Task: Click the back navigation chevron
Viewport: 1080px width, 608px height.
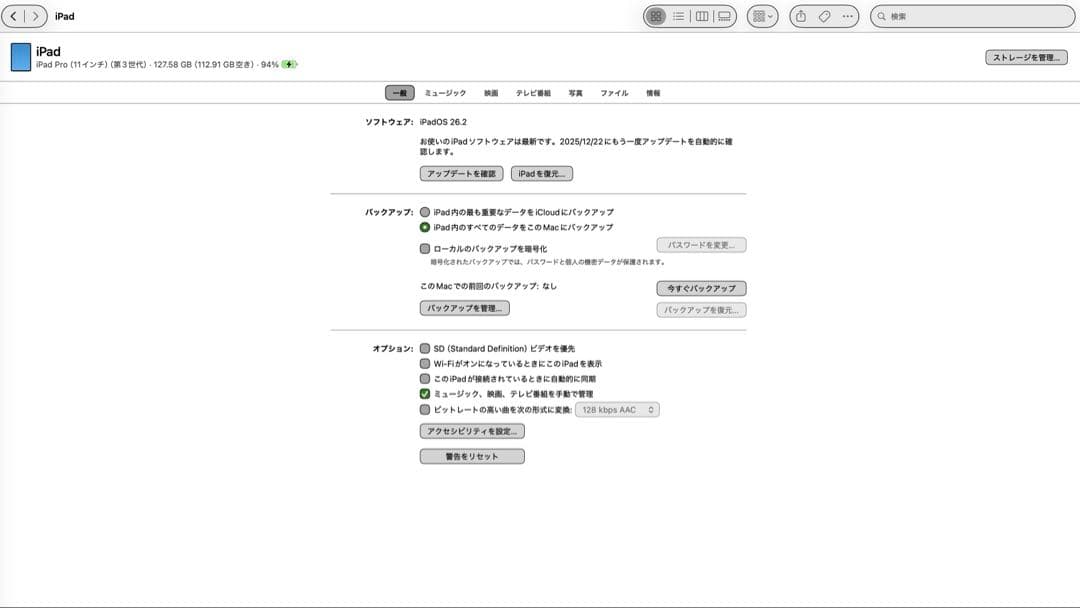Action: (14, 16)
